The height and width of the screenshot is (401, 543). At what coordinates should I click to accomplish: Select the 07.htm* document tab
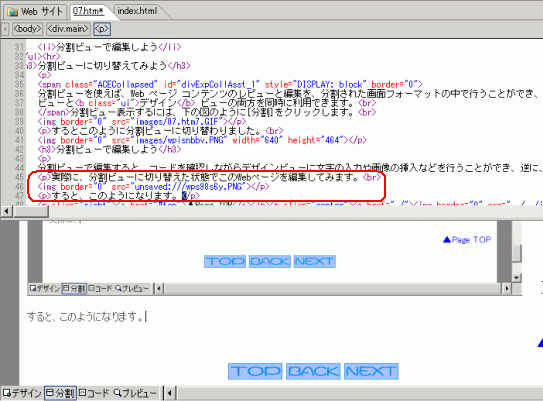coord(89,11)
